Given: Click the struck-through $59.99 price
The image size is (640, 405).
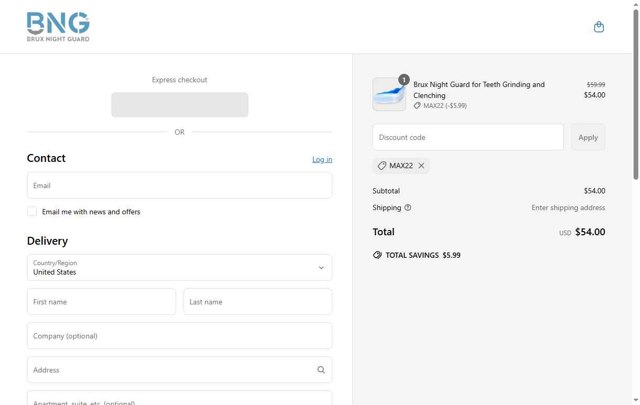Looking at the screenshot, I should coord(596,85).
